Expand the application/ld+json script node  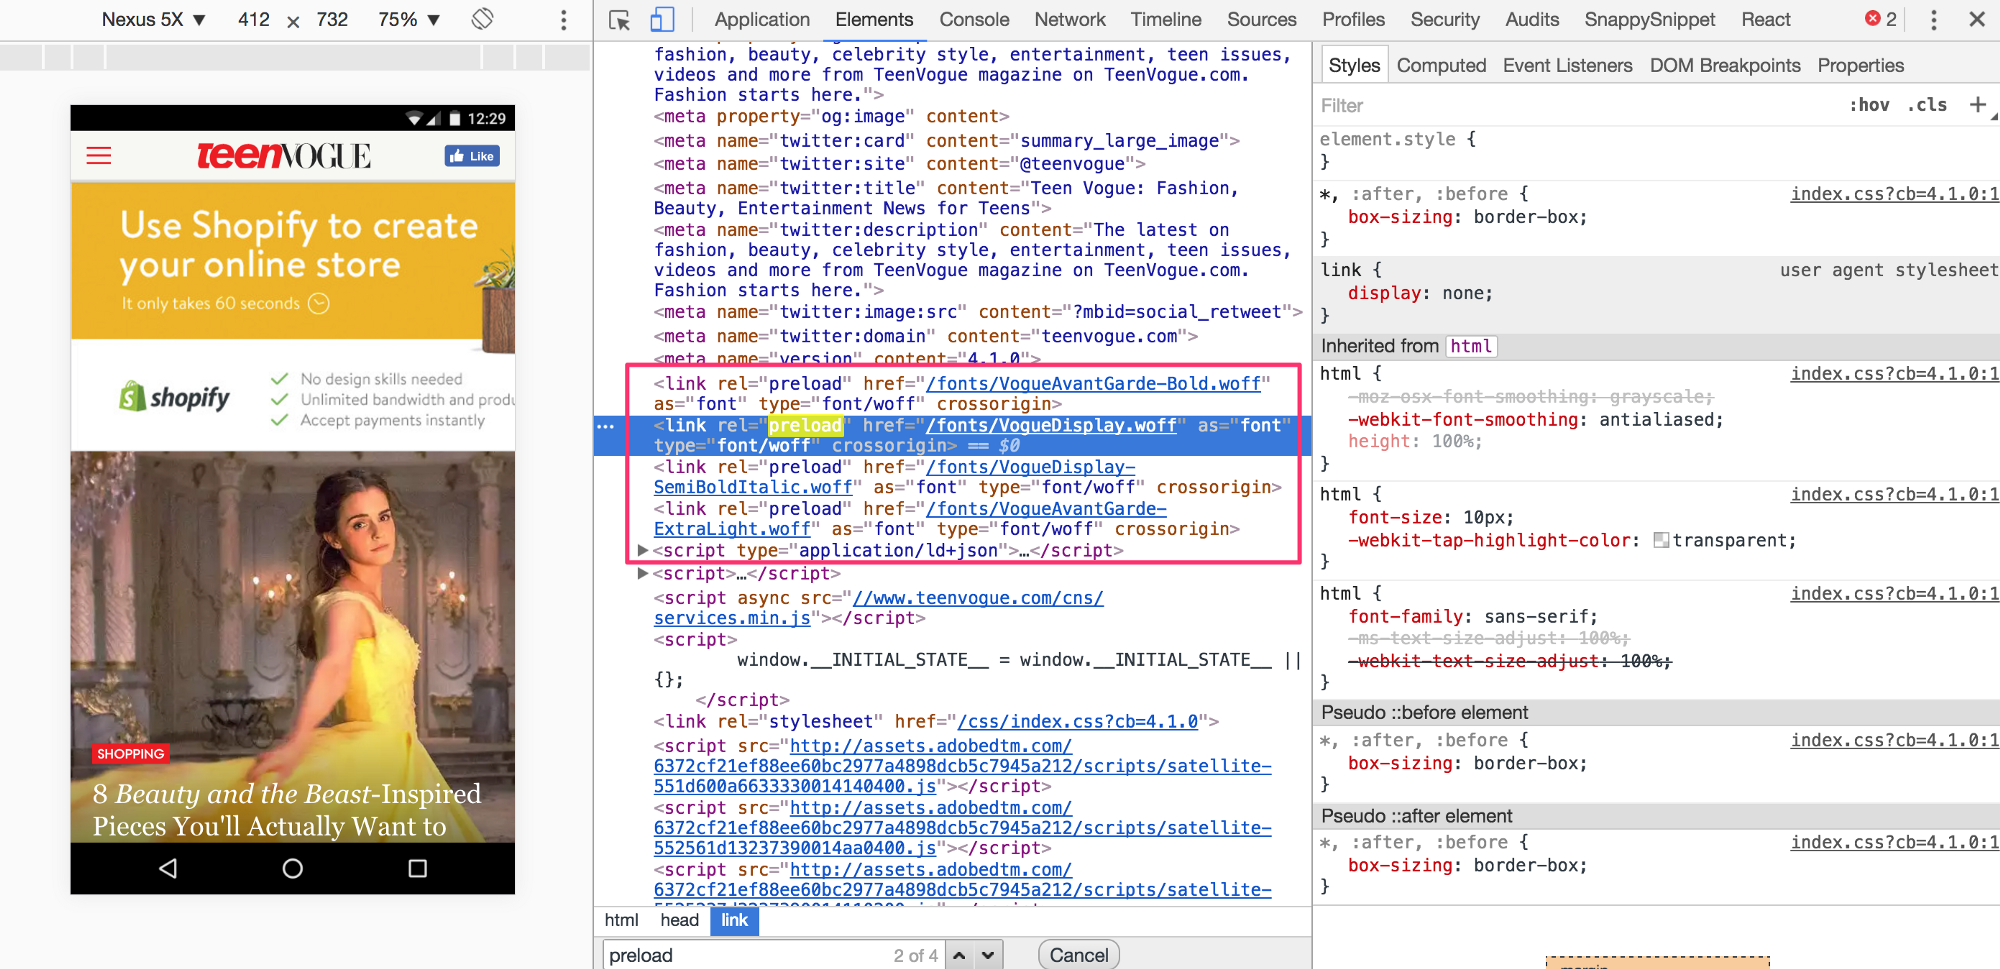pyautogui.click(x=643, y=550)
